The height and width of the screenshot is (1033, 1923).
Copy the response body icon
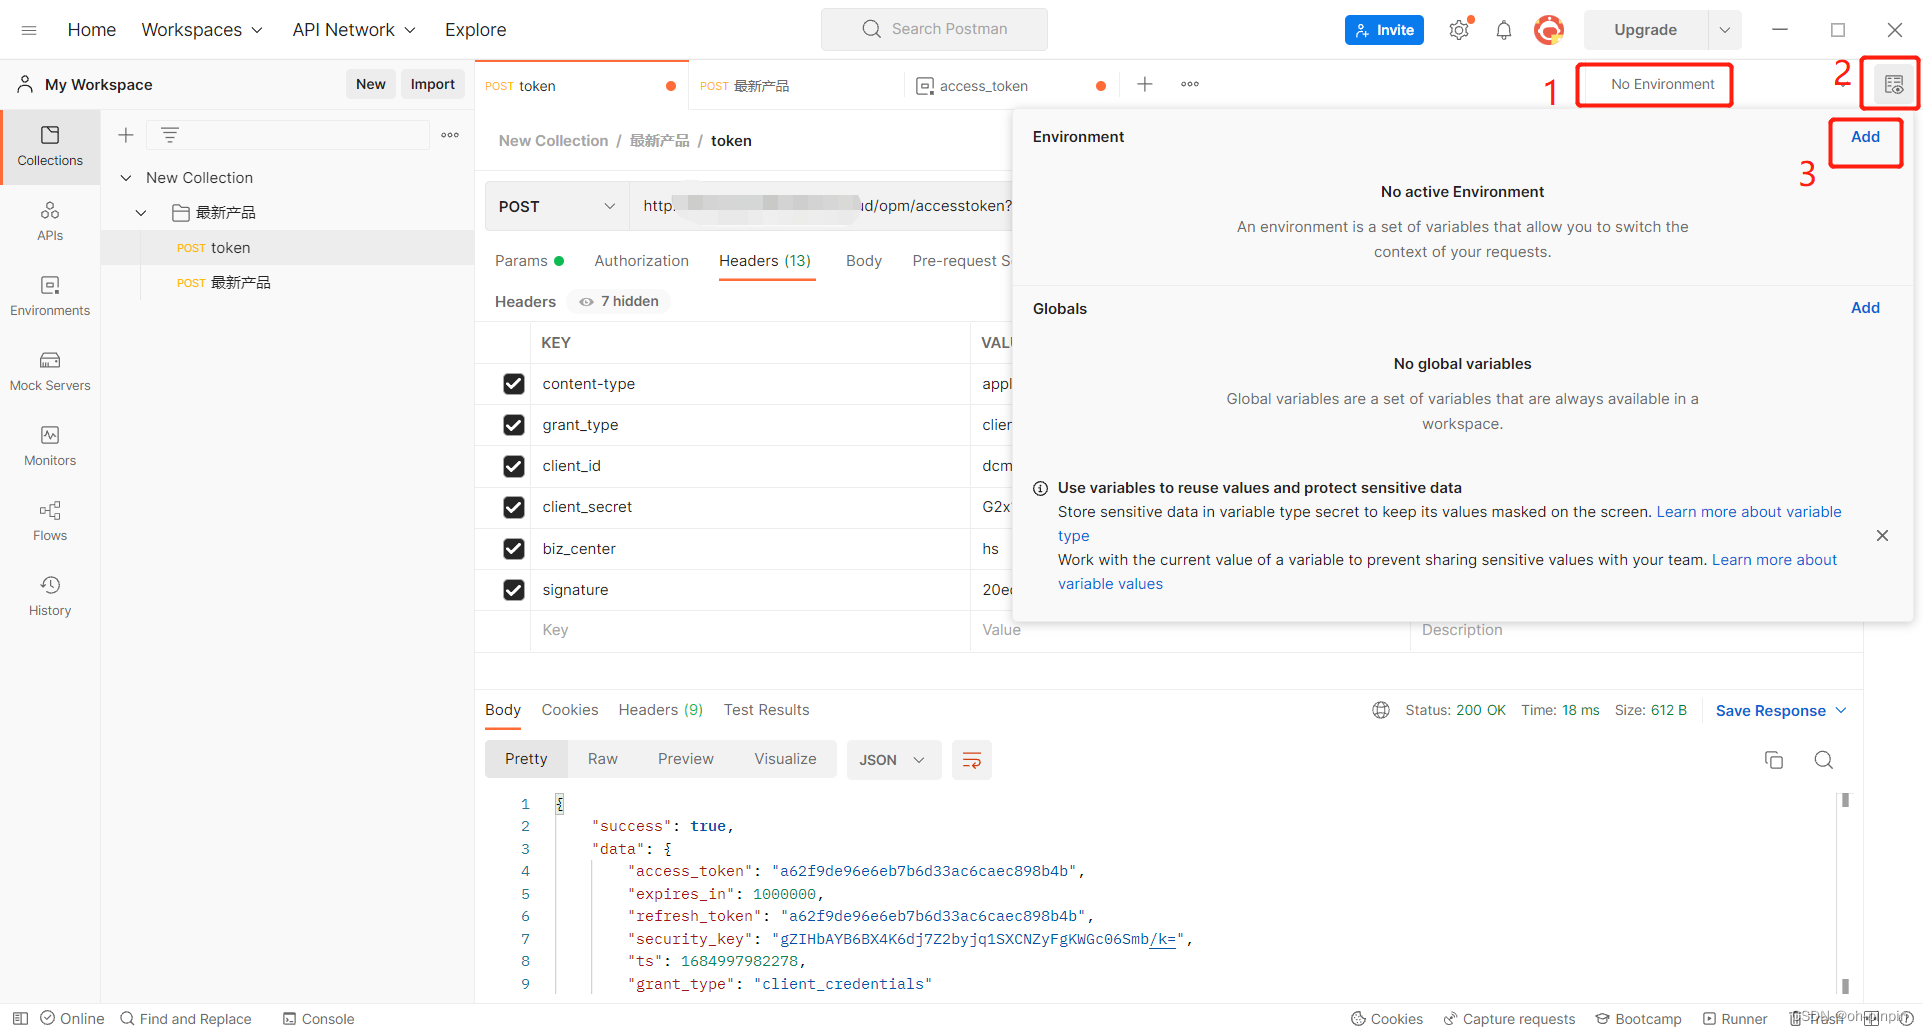click(x=1774, y=760)
